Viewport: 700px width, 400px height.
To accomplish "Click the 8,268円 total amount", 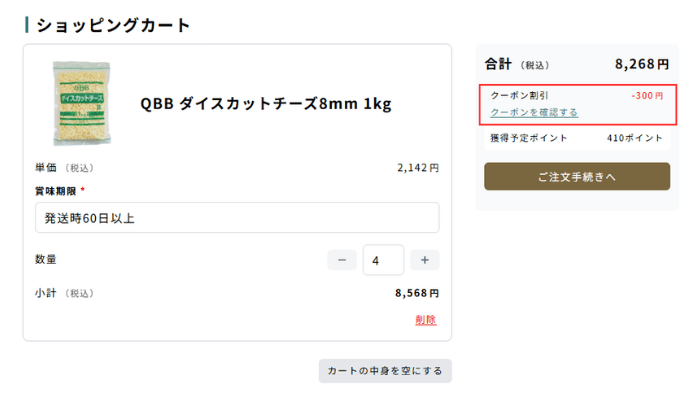I will coord(642,64).
